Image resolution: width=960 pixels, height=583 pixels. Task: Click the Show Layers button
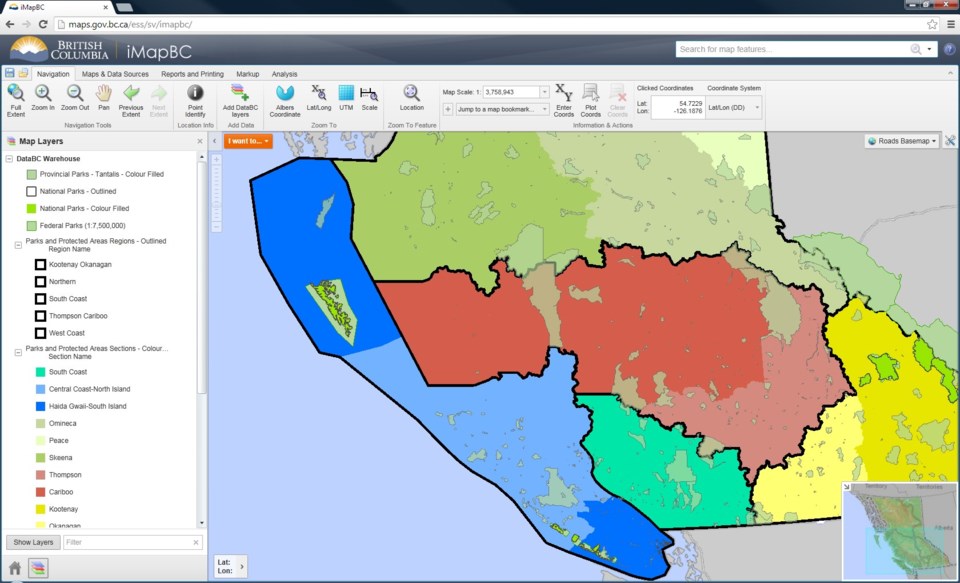pyautogui.click(x=33, y=542)
